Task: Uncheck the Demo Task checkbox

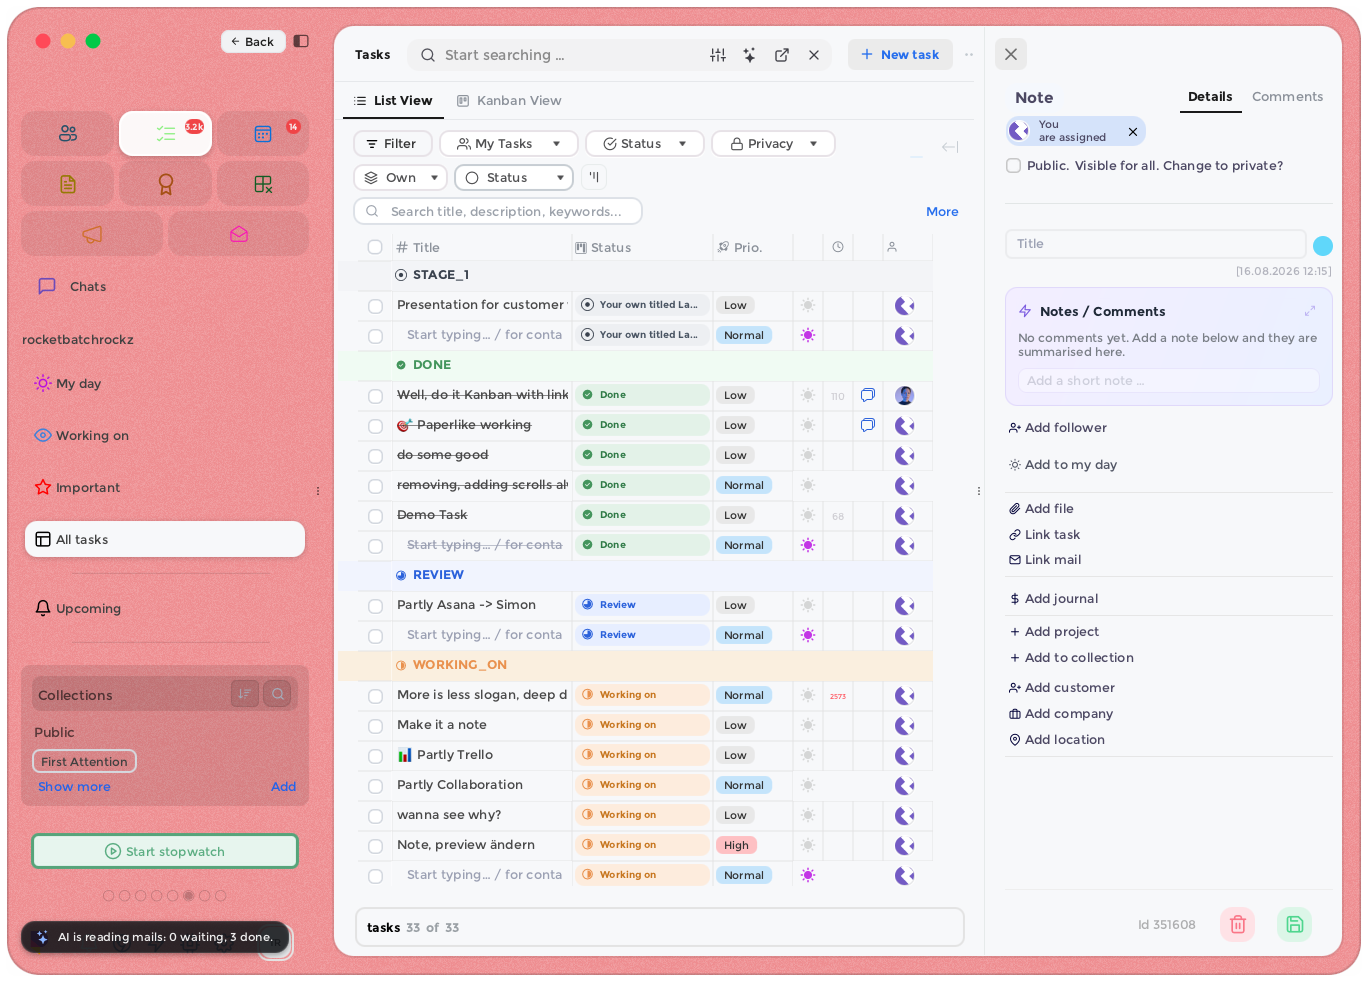Action: tap(375, 516)
